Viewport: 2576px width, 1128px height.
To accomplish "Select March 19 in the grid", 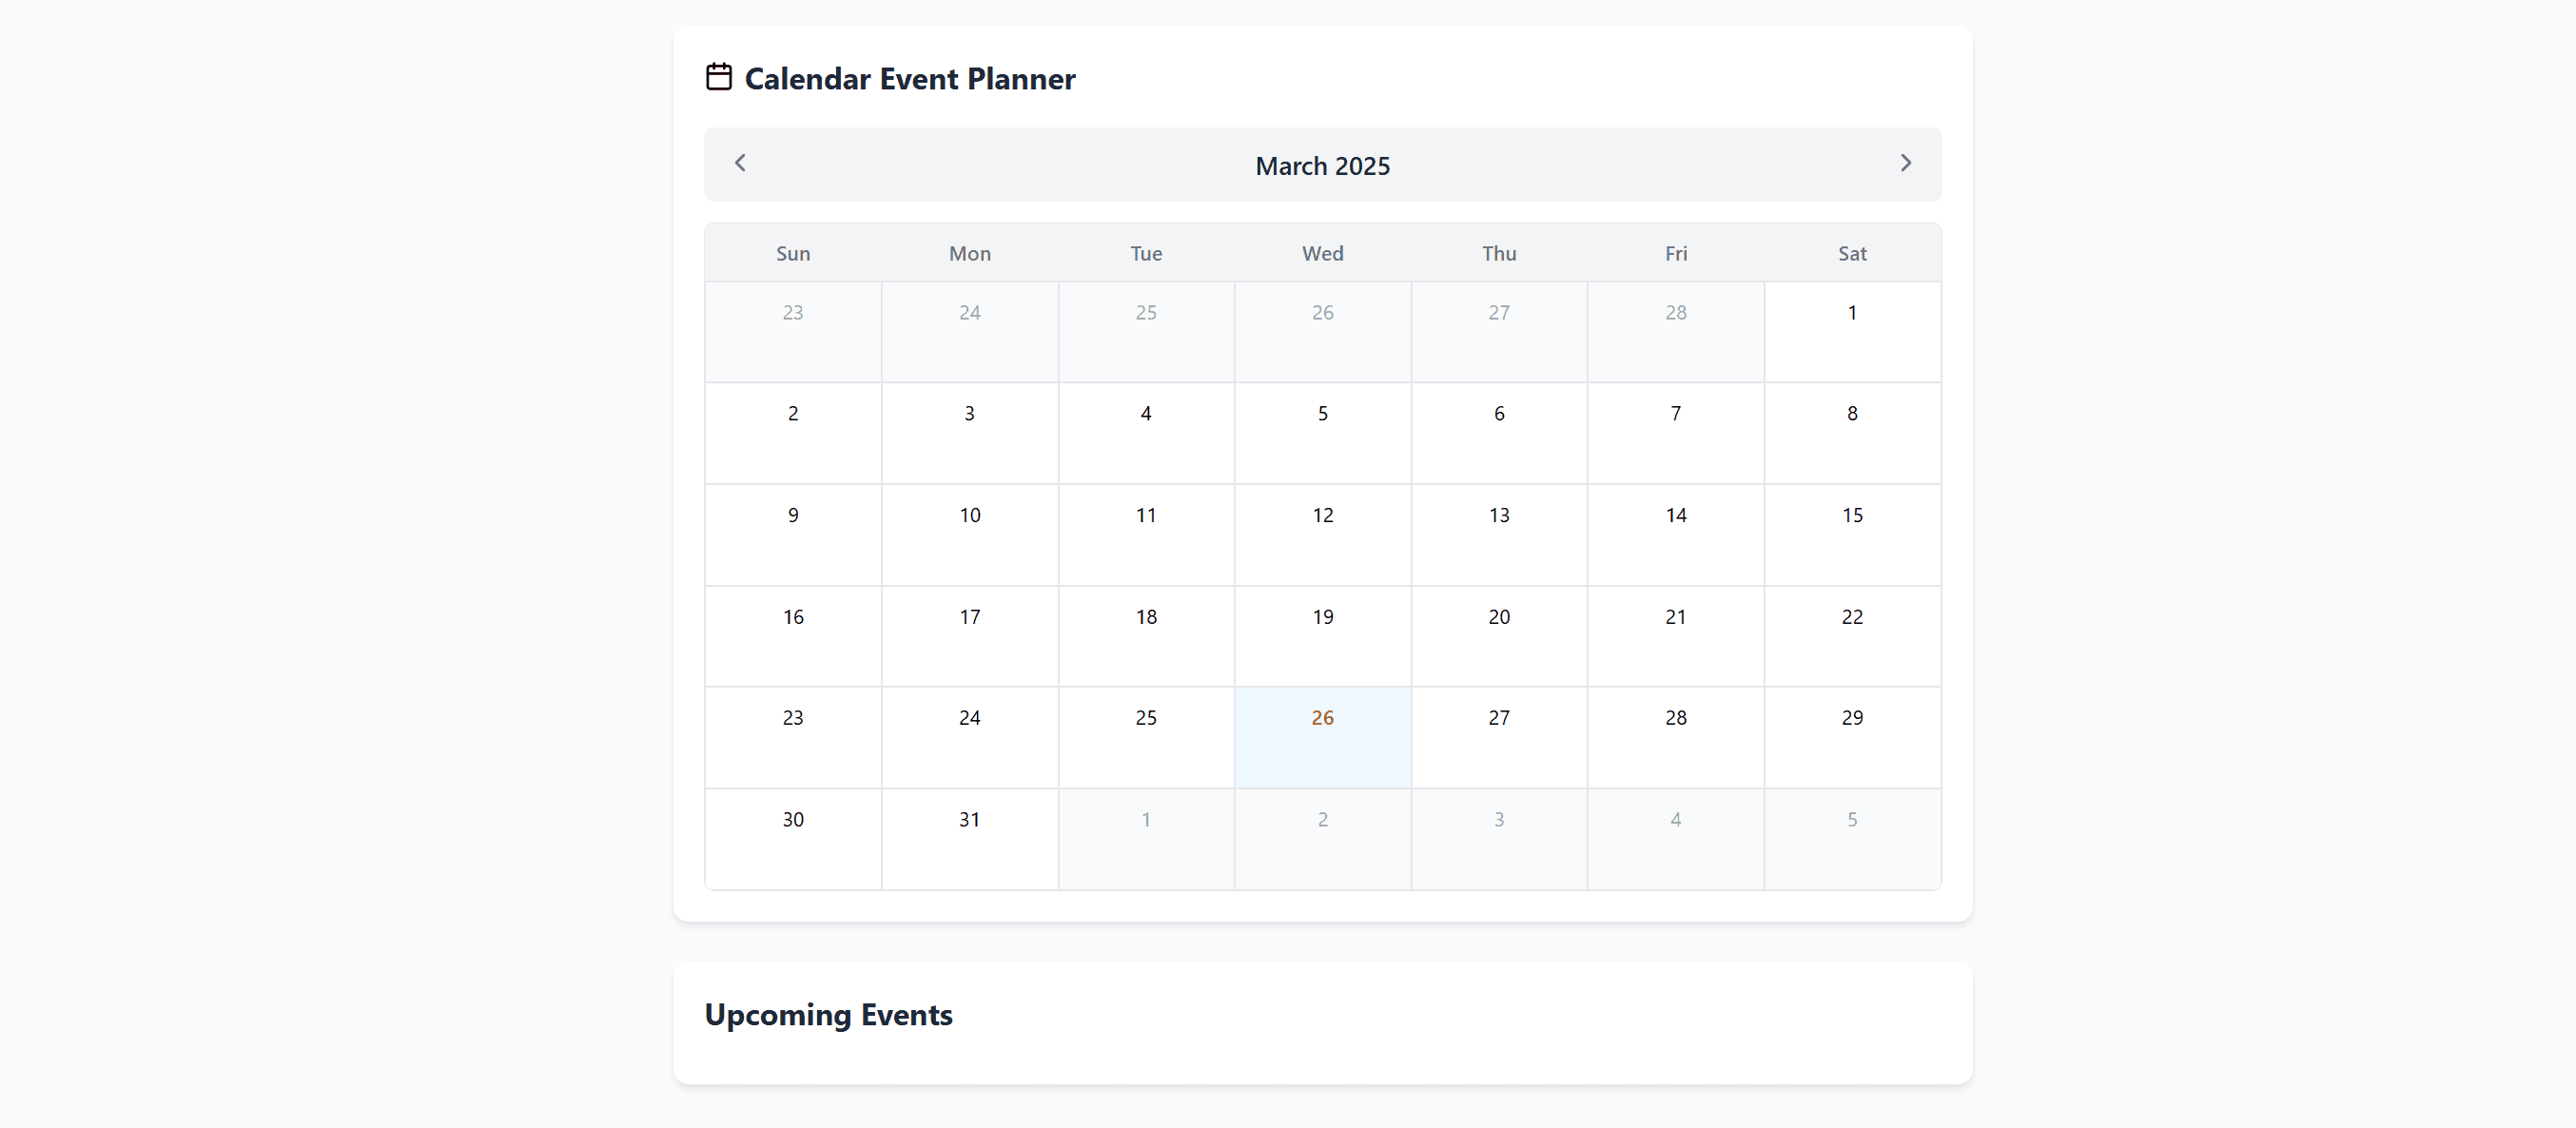I will 1322,636.
